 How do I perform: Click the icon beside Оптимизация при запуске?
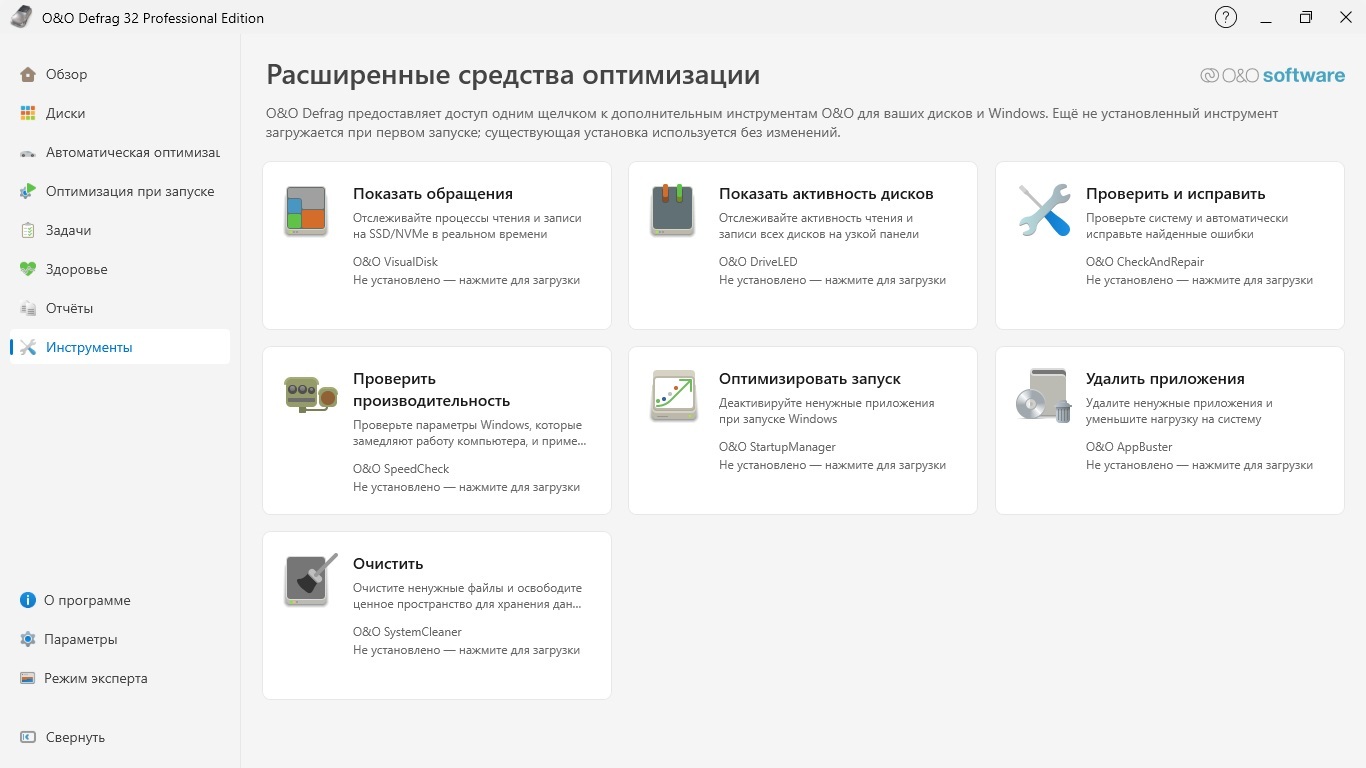click(28, 191)
